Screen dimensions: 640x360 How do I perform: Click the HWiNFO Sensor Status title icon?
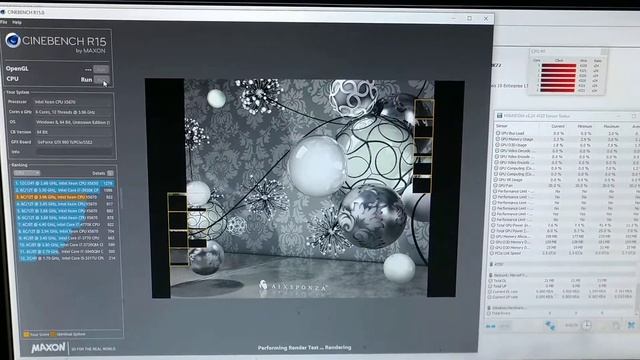coord(499,116)
